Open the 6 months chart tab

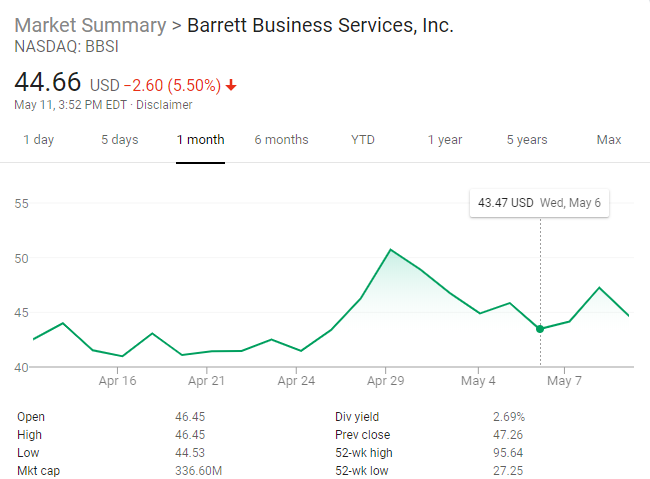click(281, 140)
